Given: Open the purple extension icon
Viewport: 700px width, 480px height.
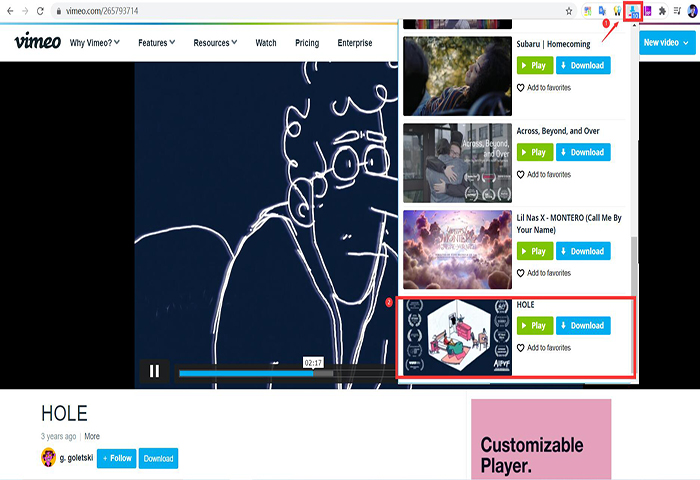Looking at the screenshot, I should 647,11.
